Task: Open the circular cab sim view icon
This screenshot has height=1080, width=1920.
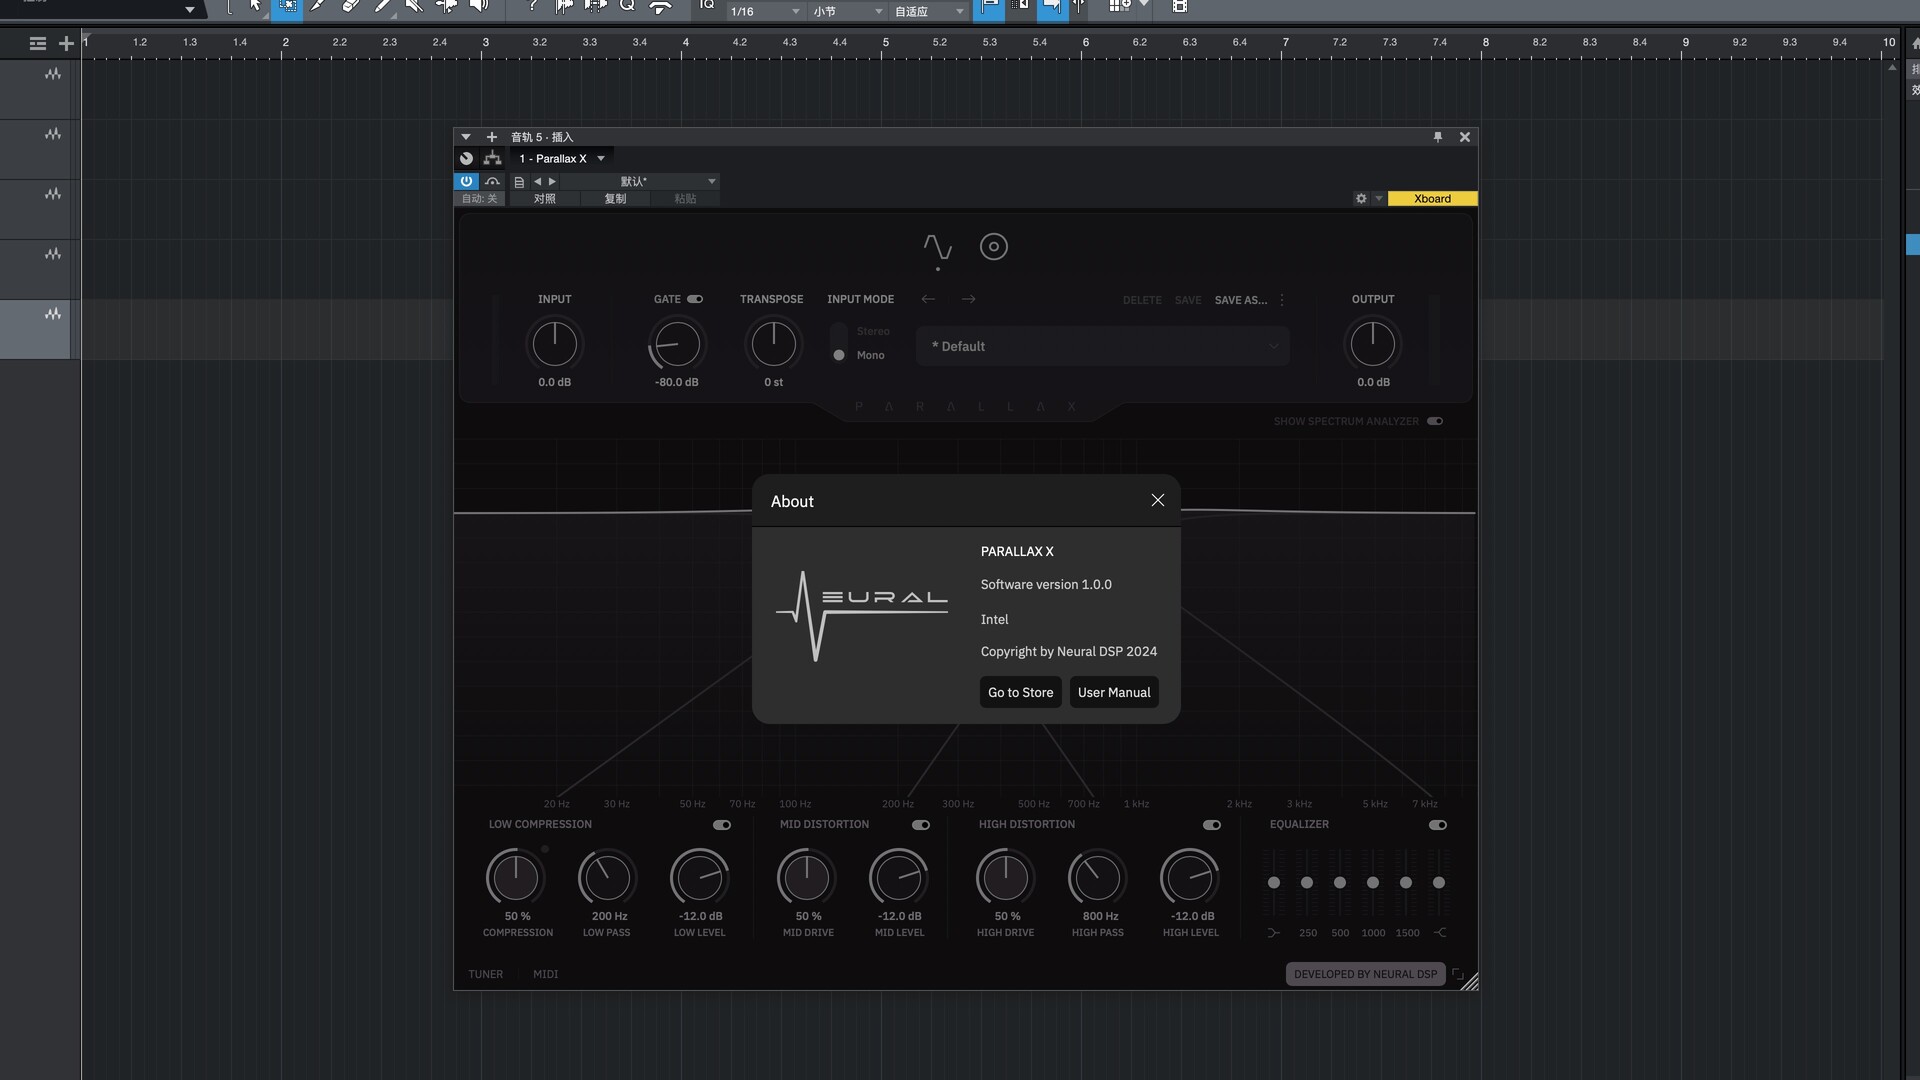Action: pyautogui.click(x=993, y=247)
